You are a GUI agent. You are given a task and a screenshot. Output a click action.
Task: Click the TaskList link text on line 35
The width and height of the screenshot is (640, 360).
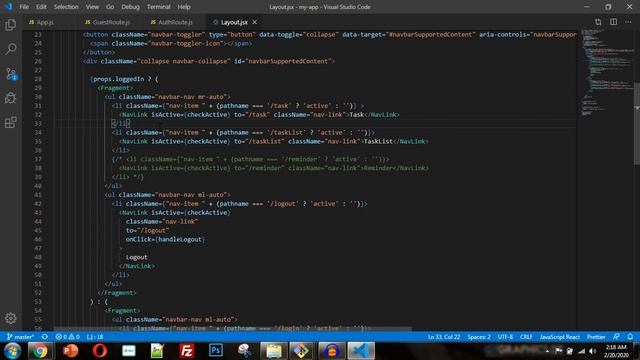[378, 141]
